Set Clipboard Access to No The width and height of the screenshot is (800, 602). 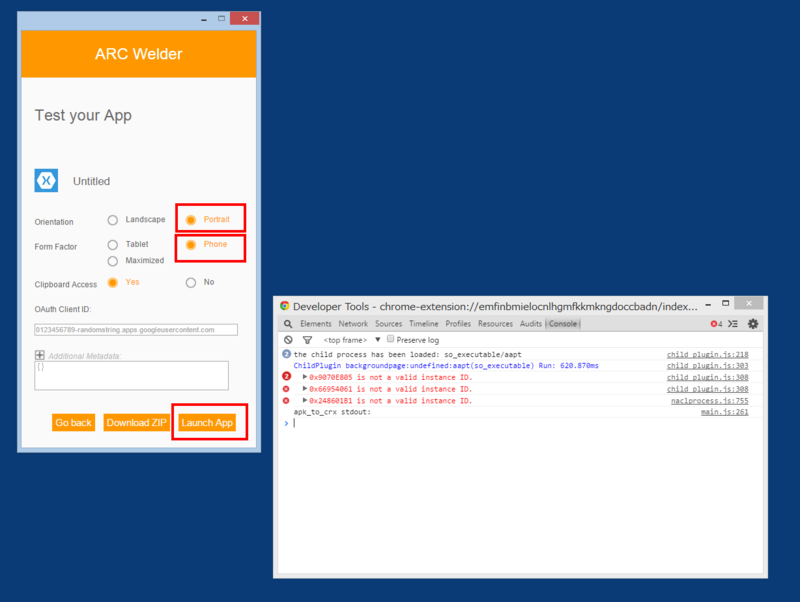191,283
